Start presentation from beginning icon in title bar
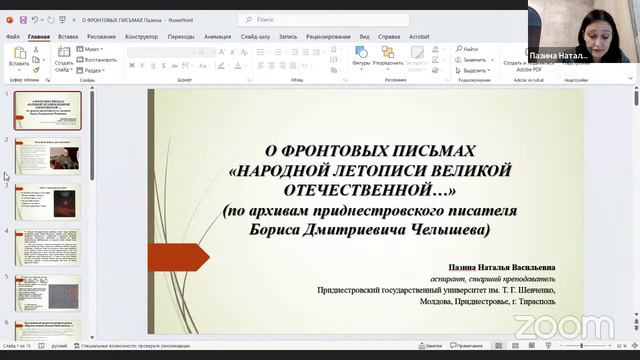The width and height of the screenshot is (640, 360). [x=62, y=20]
